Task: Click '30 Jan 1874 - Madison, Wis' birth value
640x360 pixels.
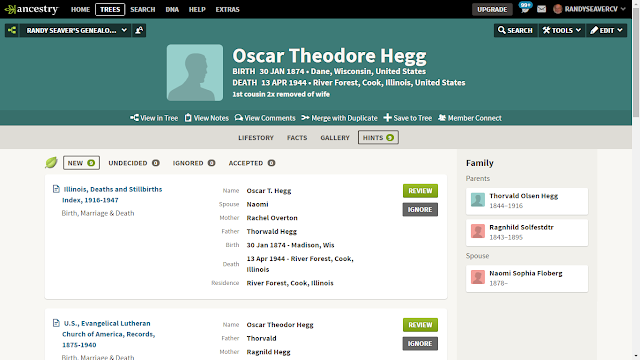Action: [x=290, y=245]
